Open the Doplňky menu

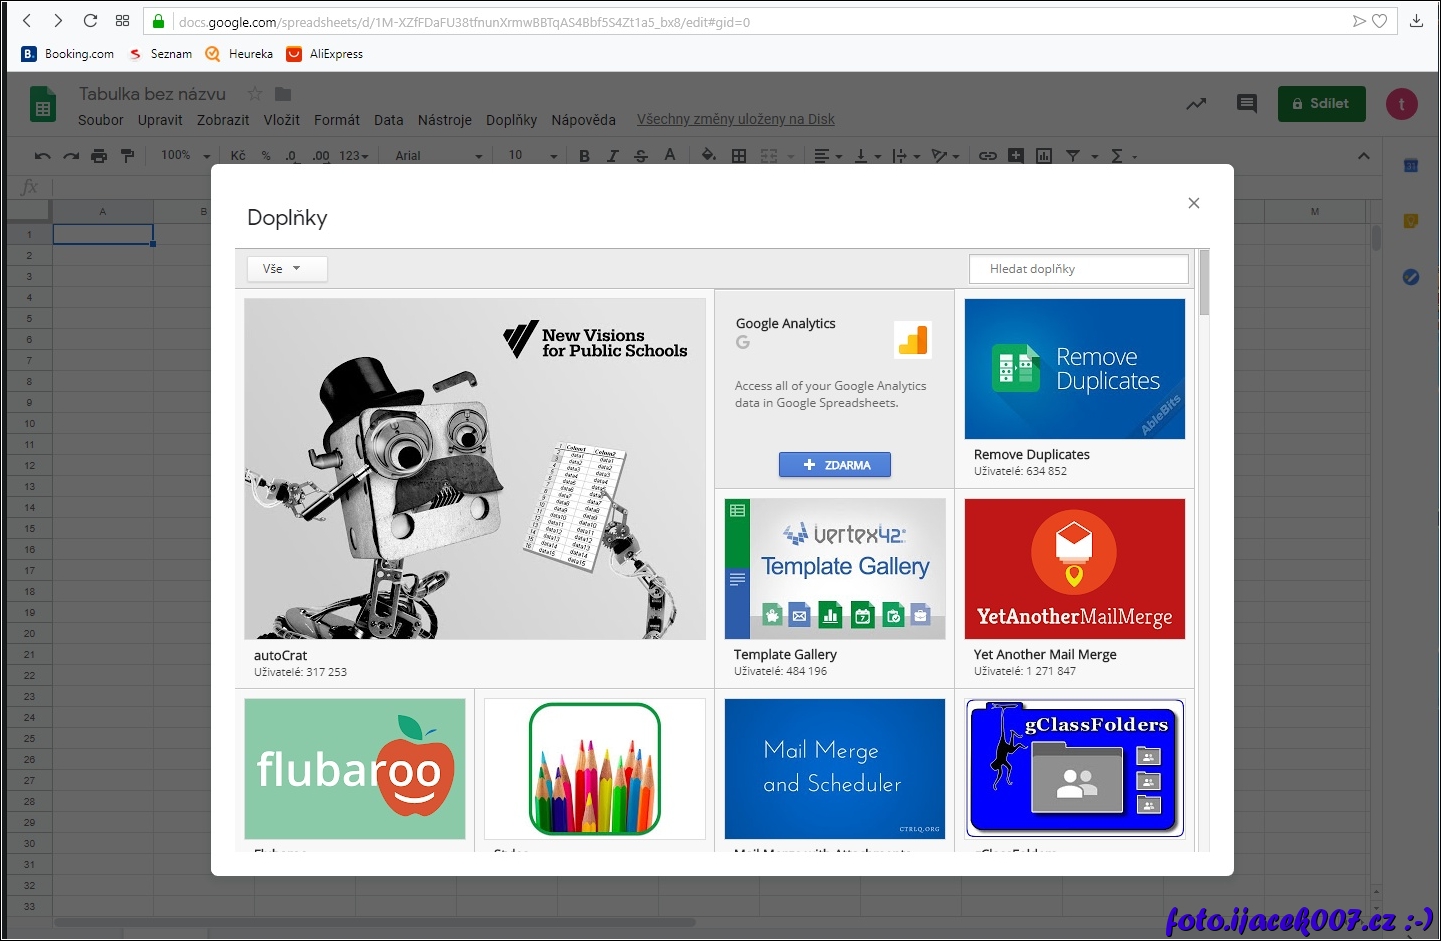[511, 120]
